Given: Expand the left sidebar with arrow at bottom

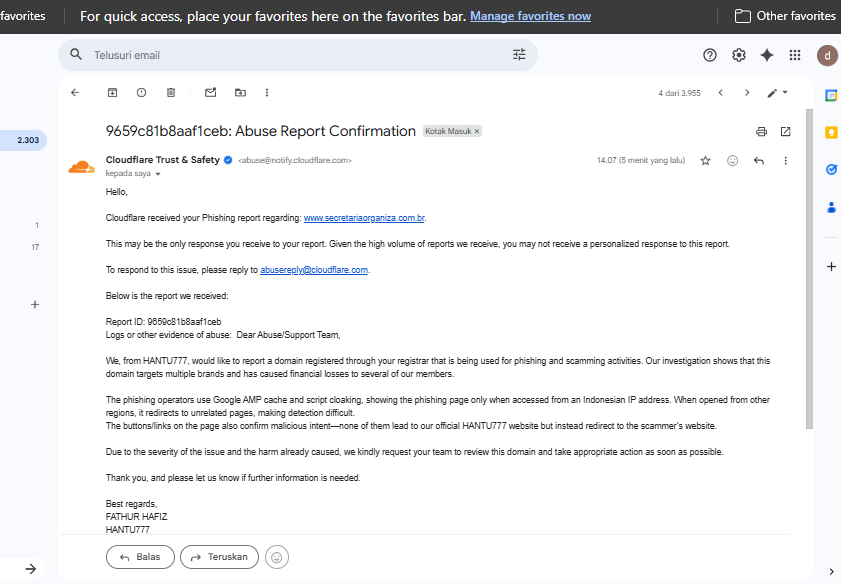Looking at the screenshot, I should pos(31,569).
